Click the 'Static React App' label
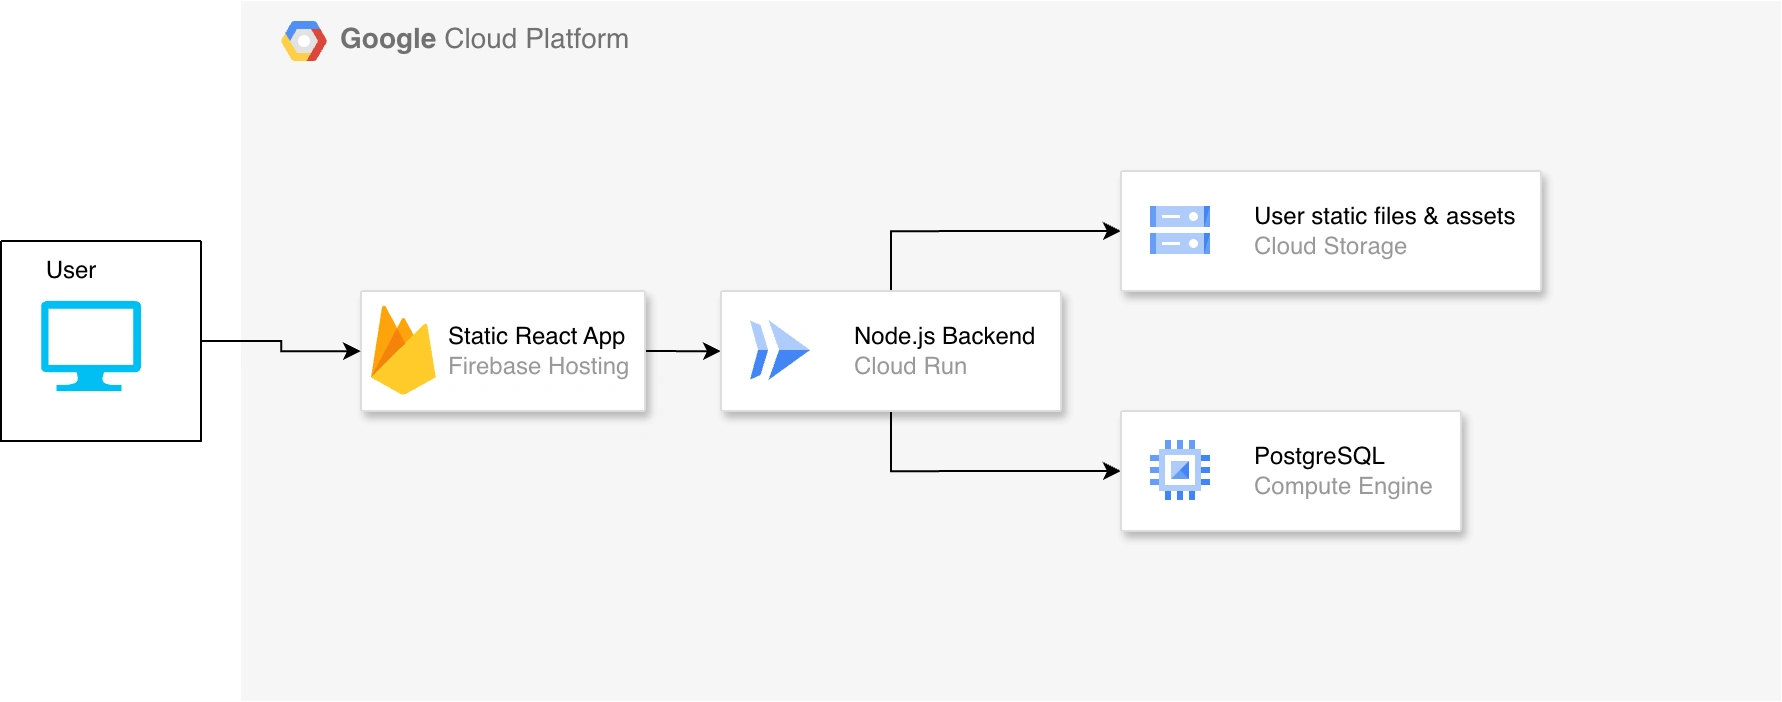The height and width of the screenshot is (702, 1782). 536,336
